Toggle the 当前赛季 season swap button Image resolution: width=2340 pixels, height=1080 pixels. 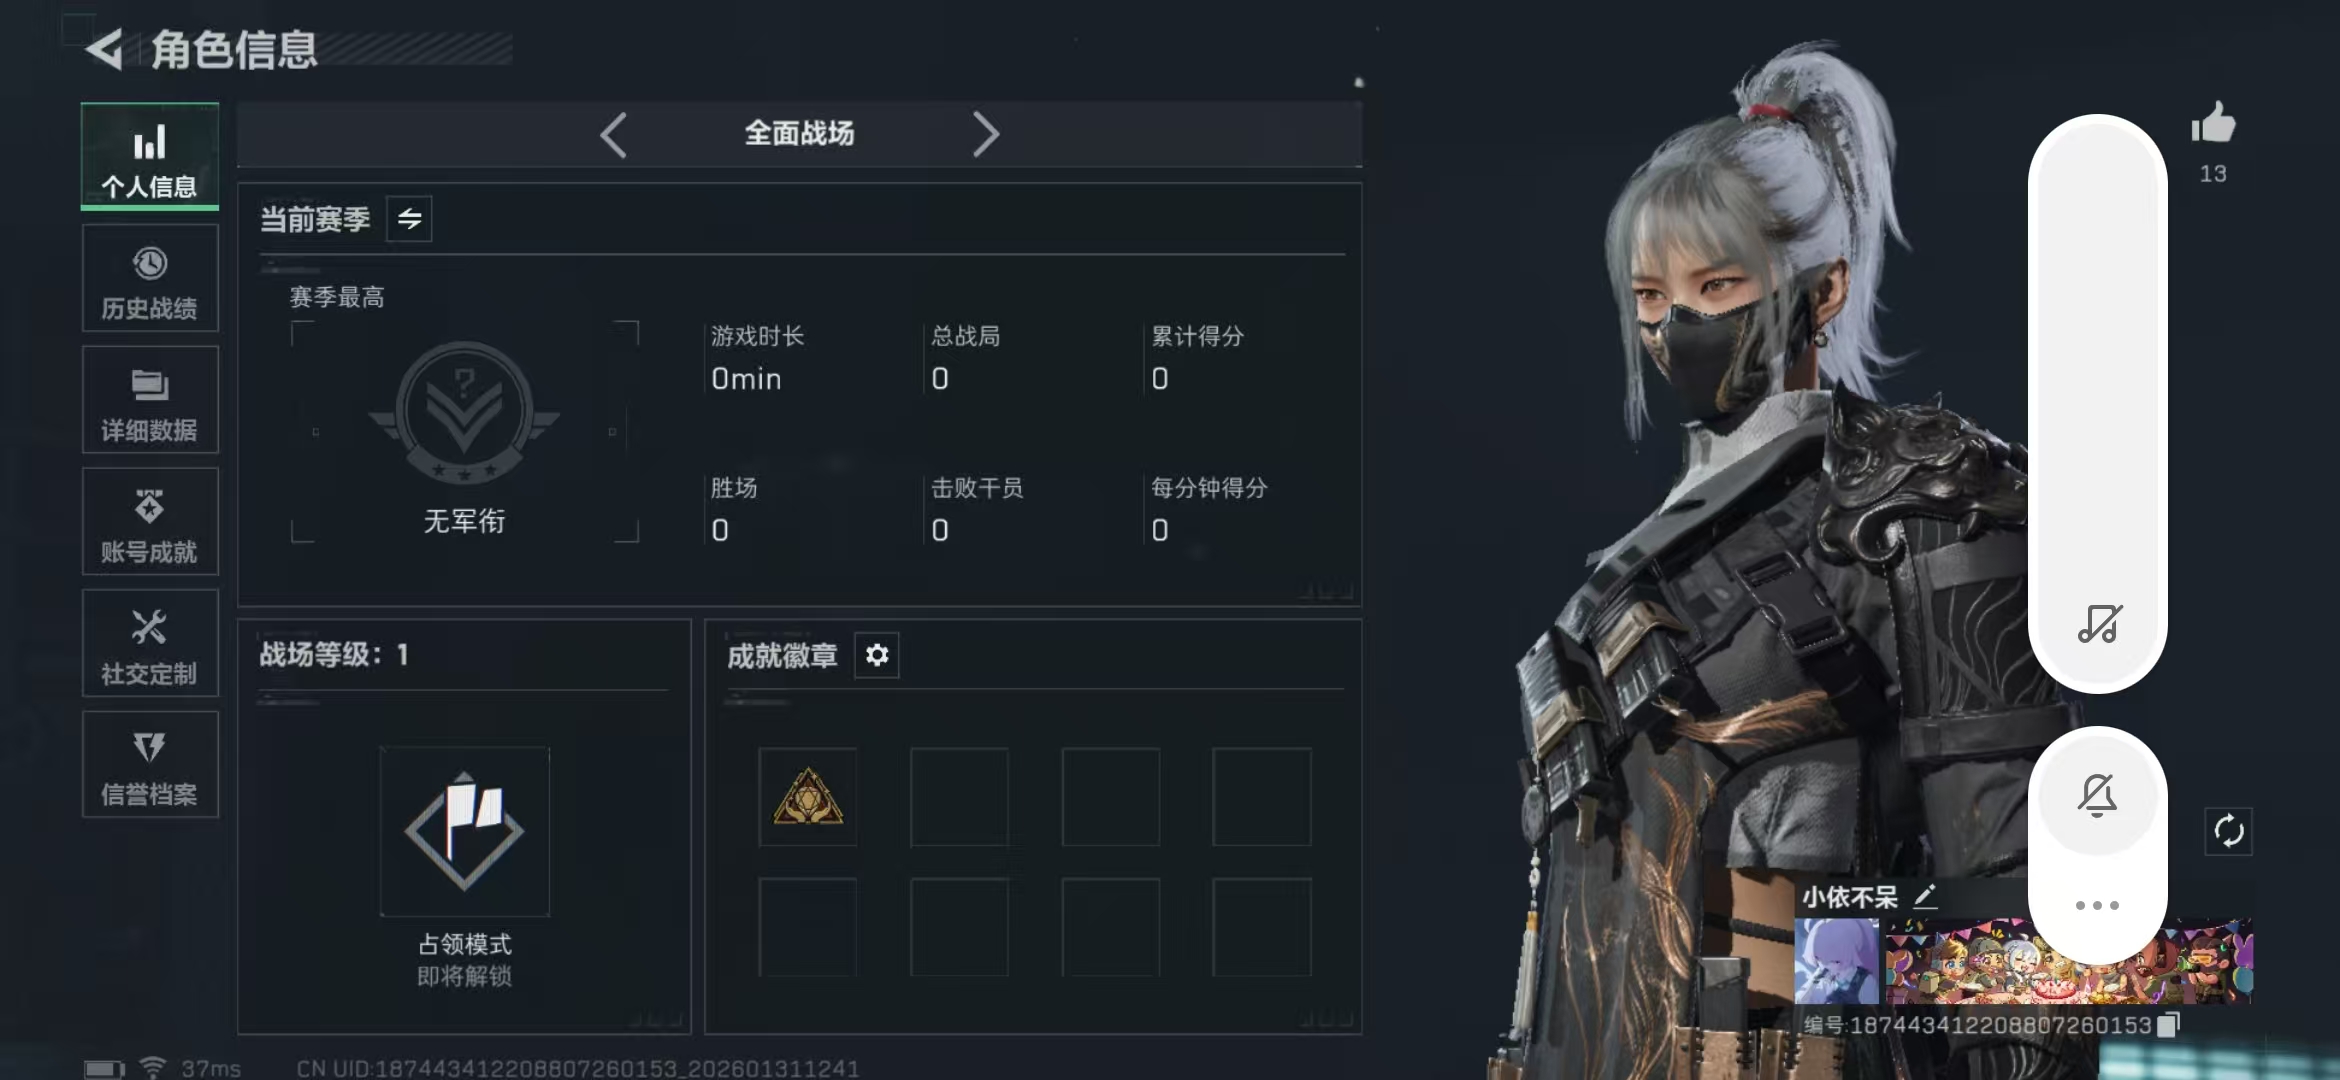(409, 219)
